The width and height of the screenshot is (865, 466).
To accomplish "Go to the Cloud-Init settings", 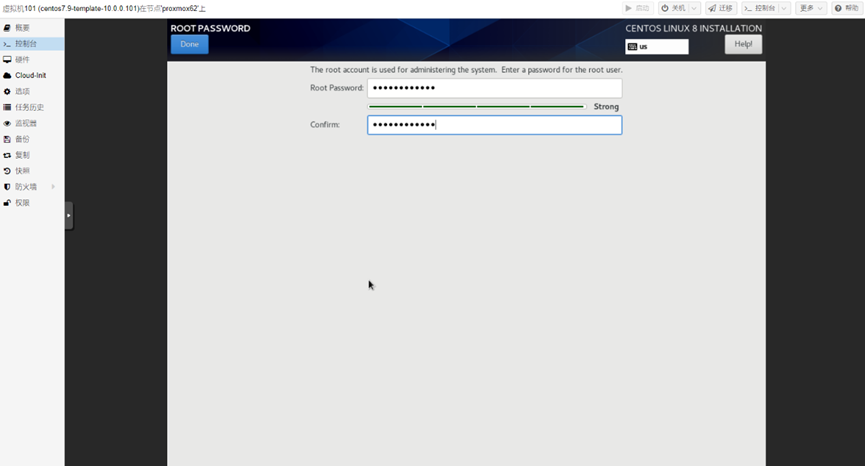I will (32, 76).
